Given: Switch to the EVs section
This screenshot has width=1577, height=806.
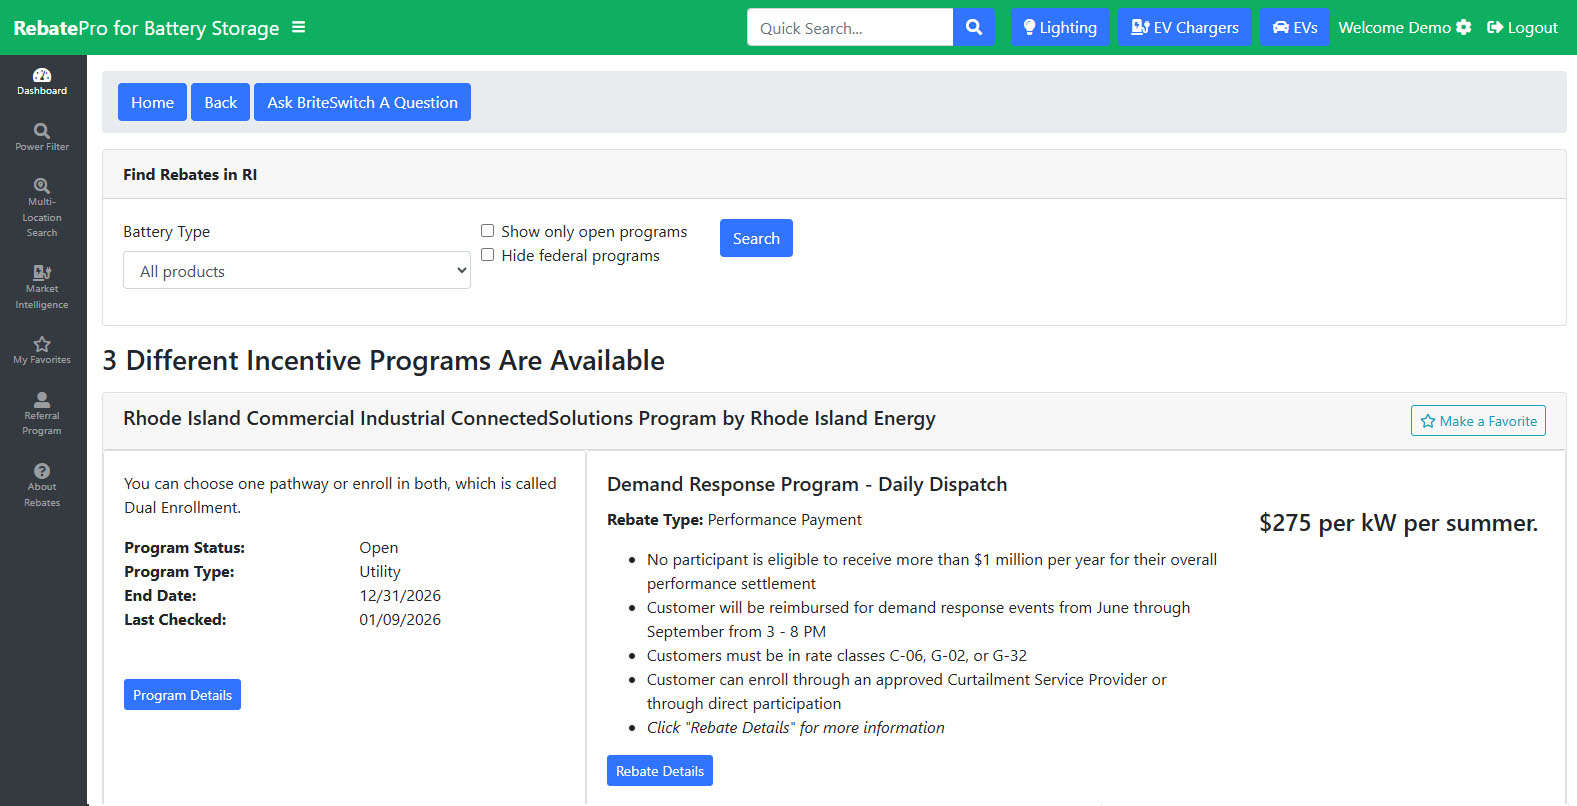Looking at the screenshot, I should [1295, 27].
